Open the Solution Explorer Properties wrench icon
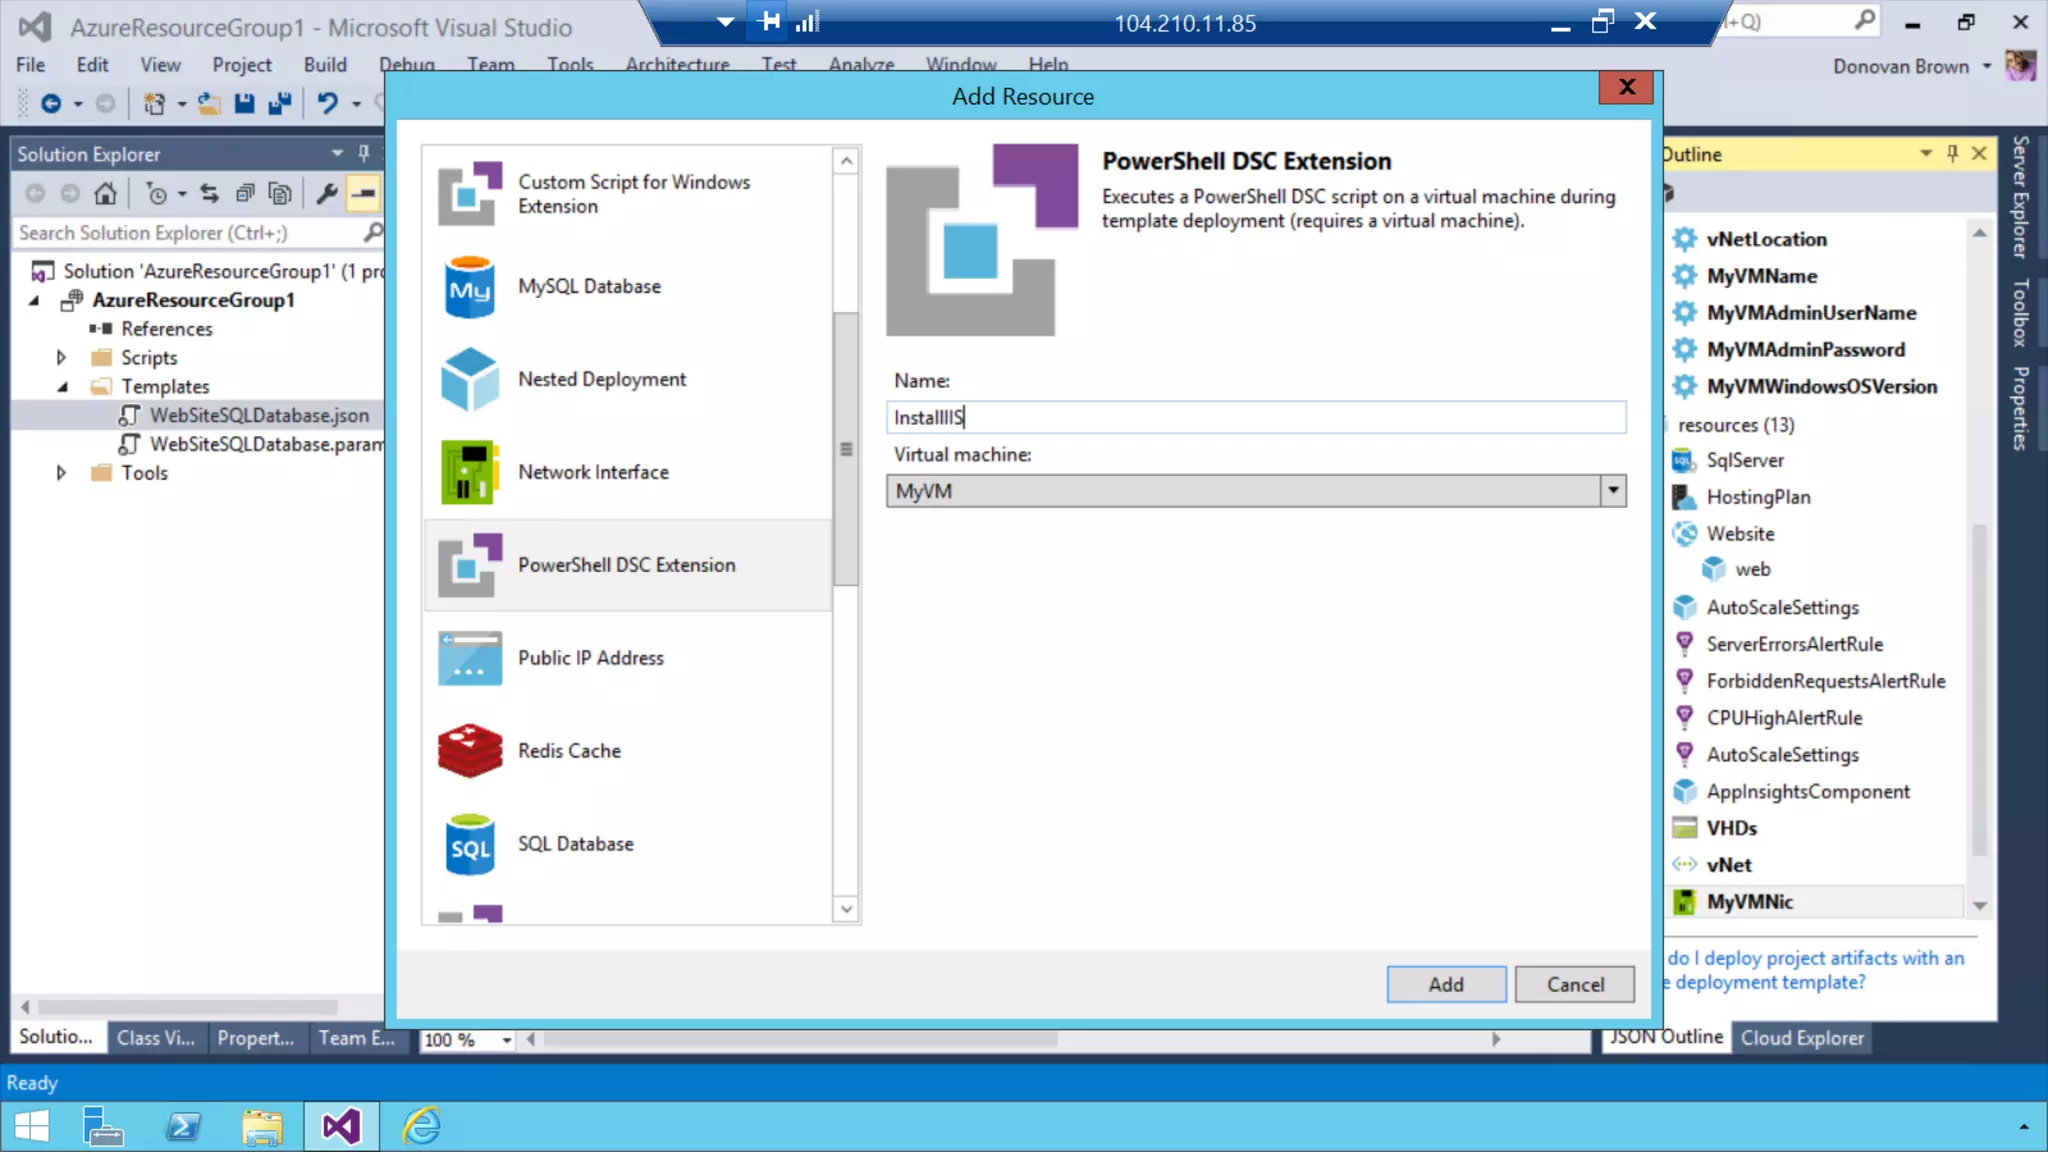This screenshot has height=1152, width=2048. click(326, 193)
